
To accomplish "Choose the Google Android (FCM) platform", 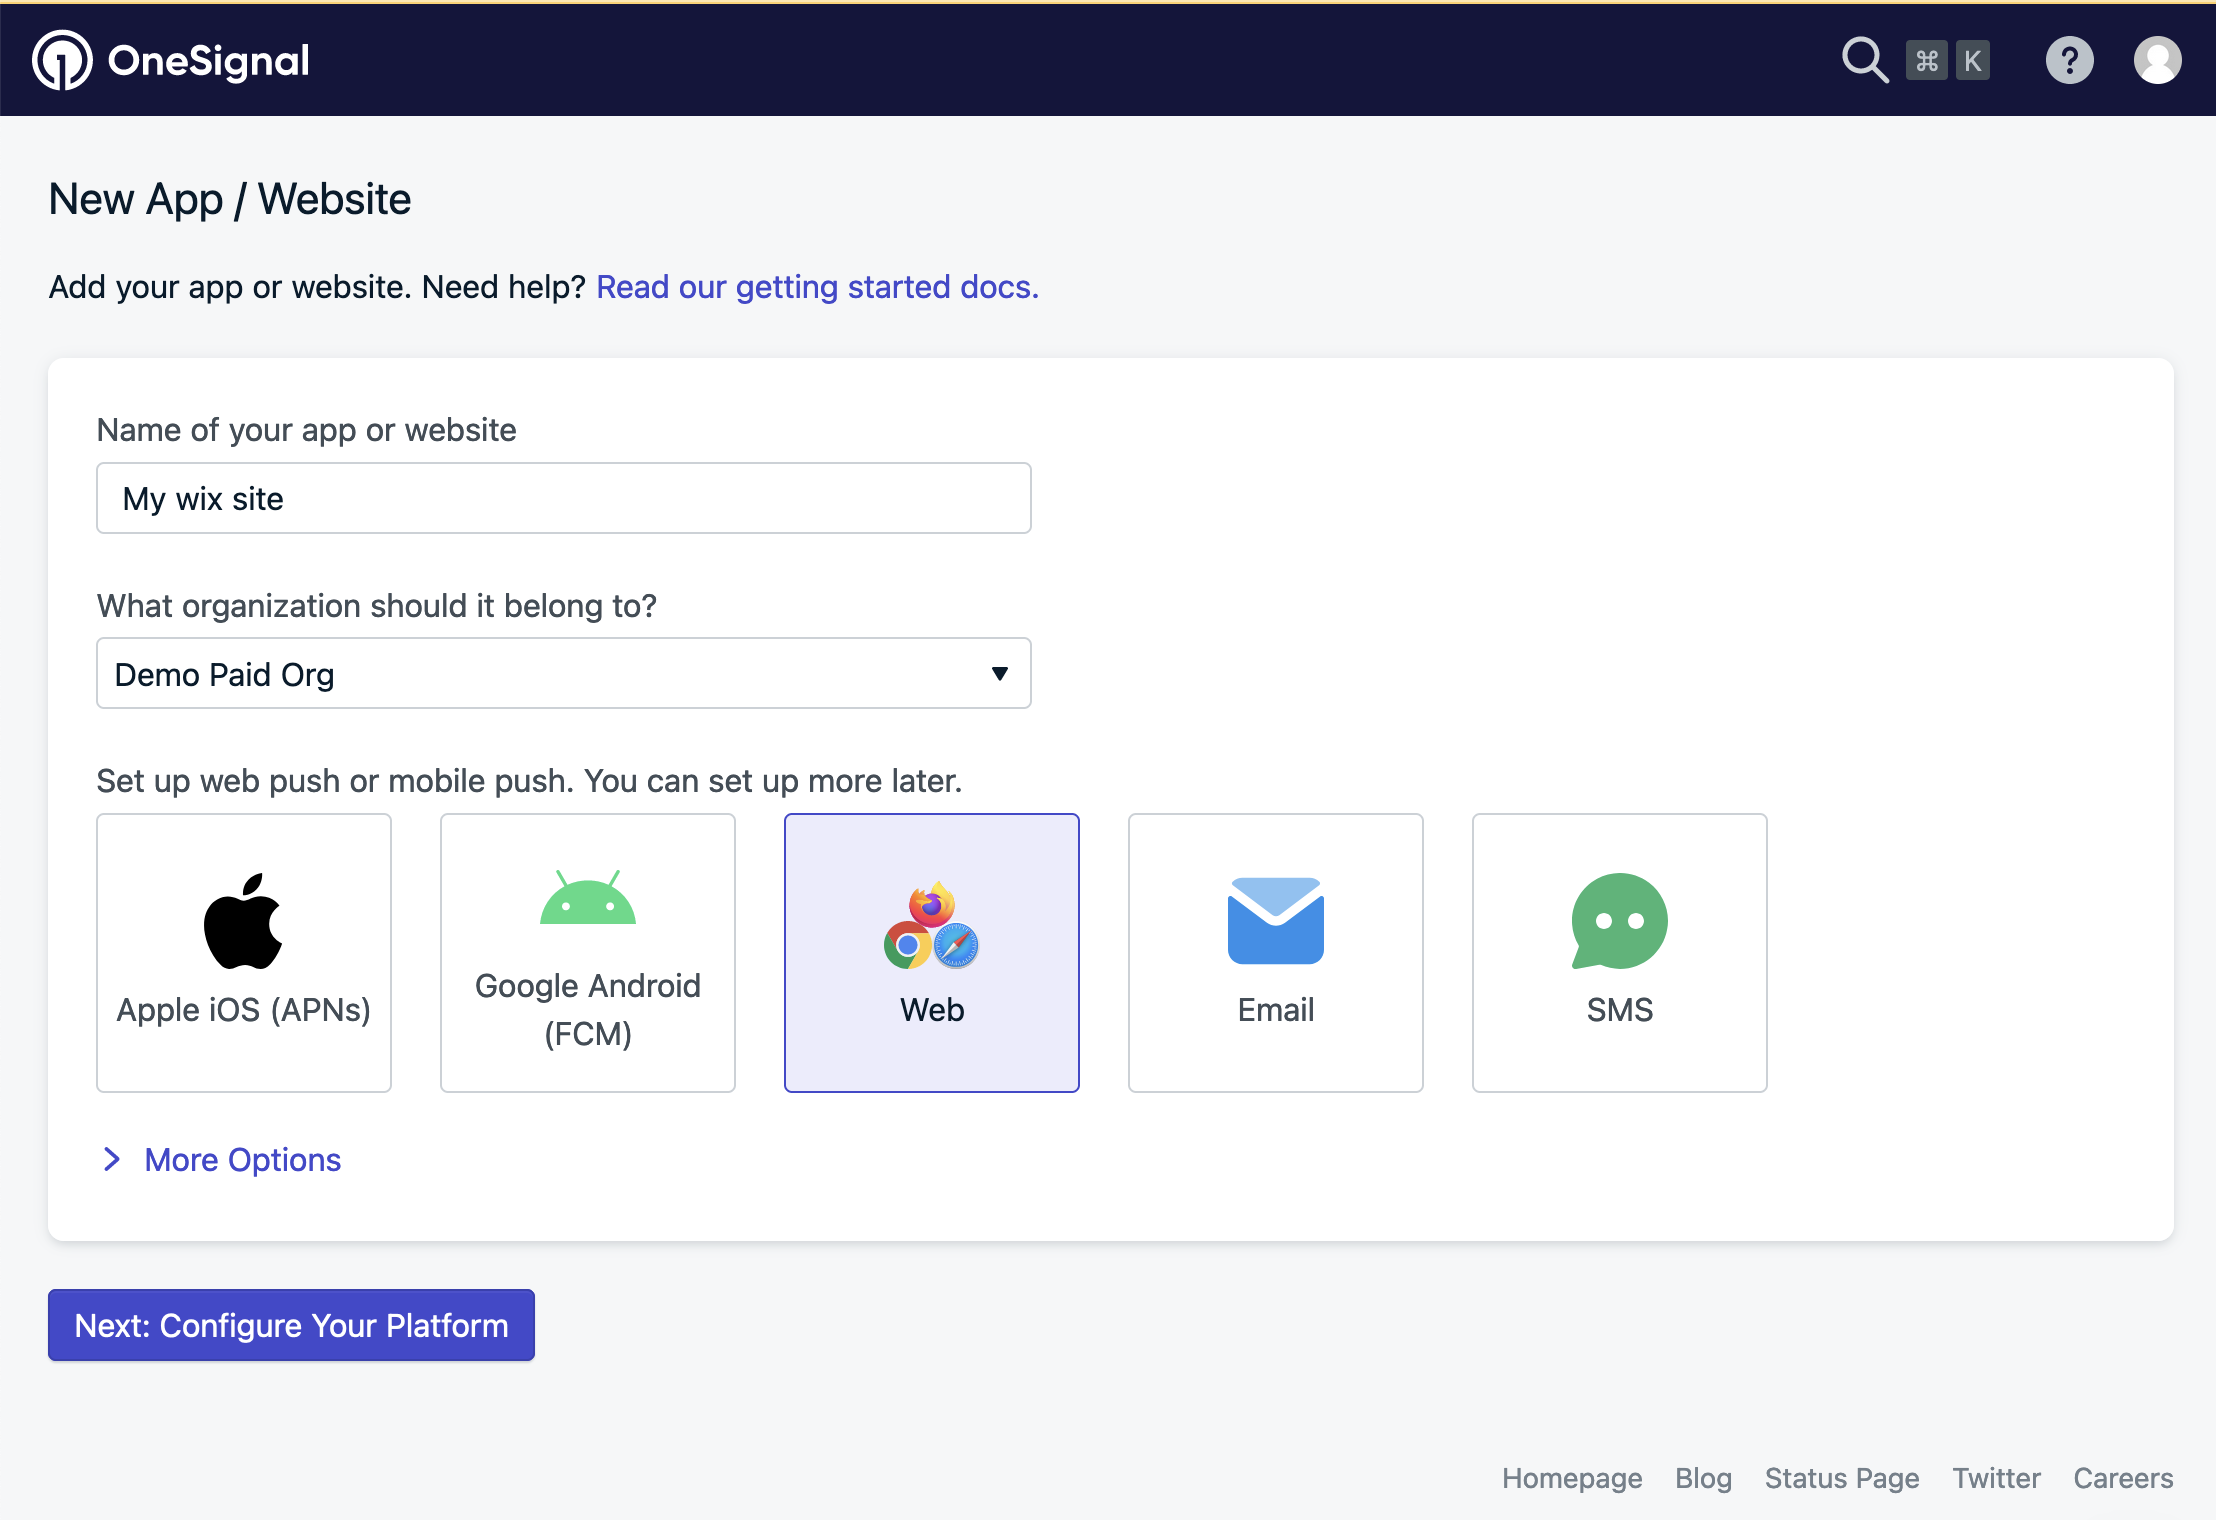I will (x=588, y=952).
